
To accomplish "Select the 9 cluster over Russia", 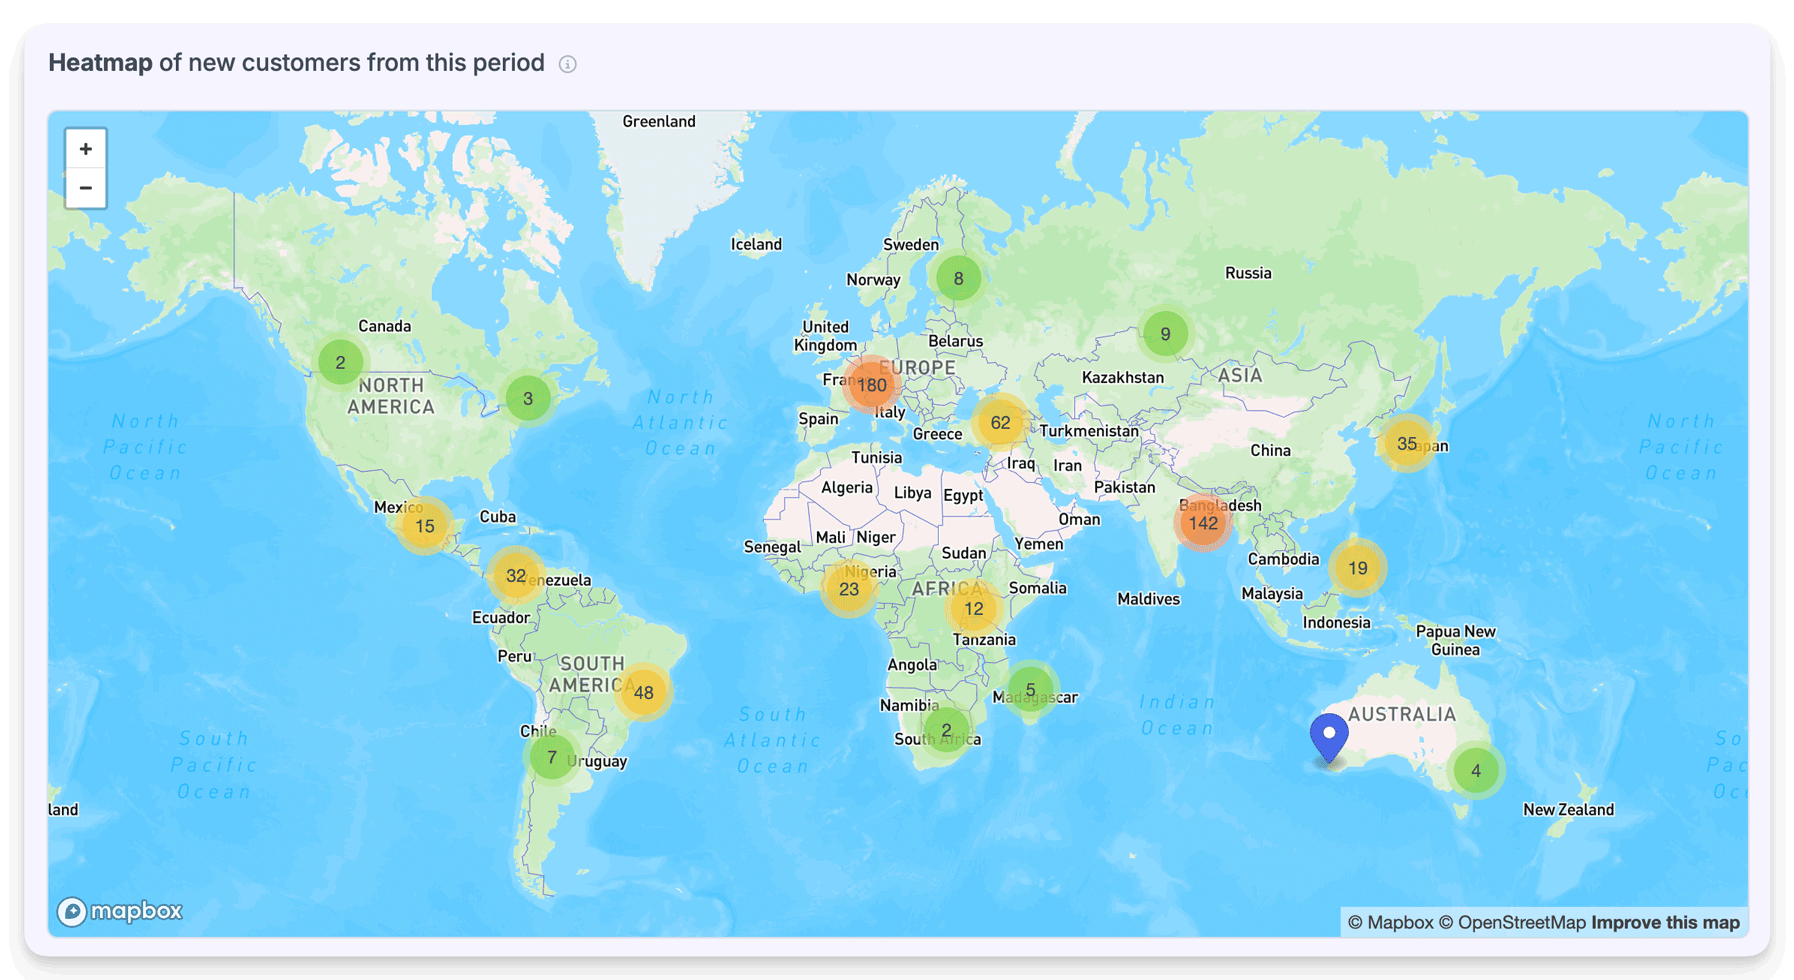I will tap(1165, 334).
